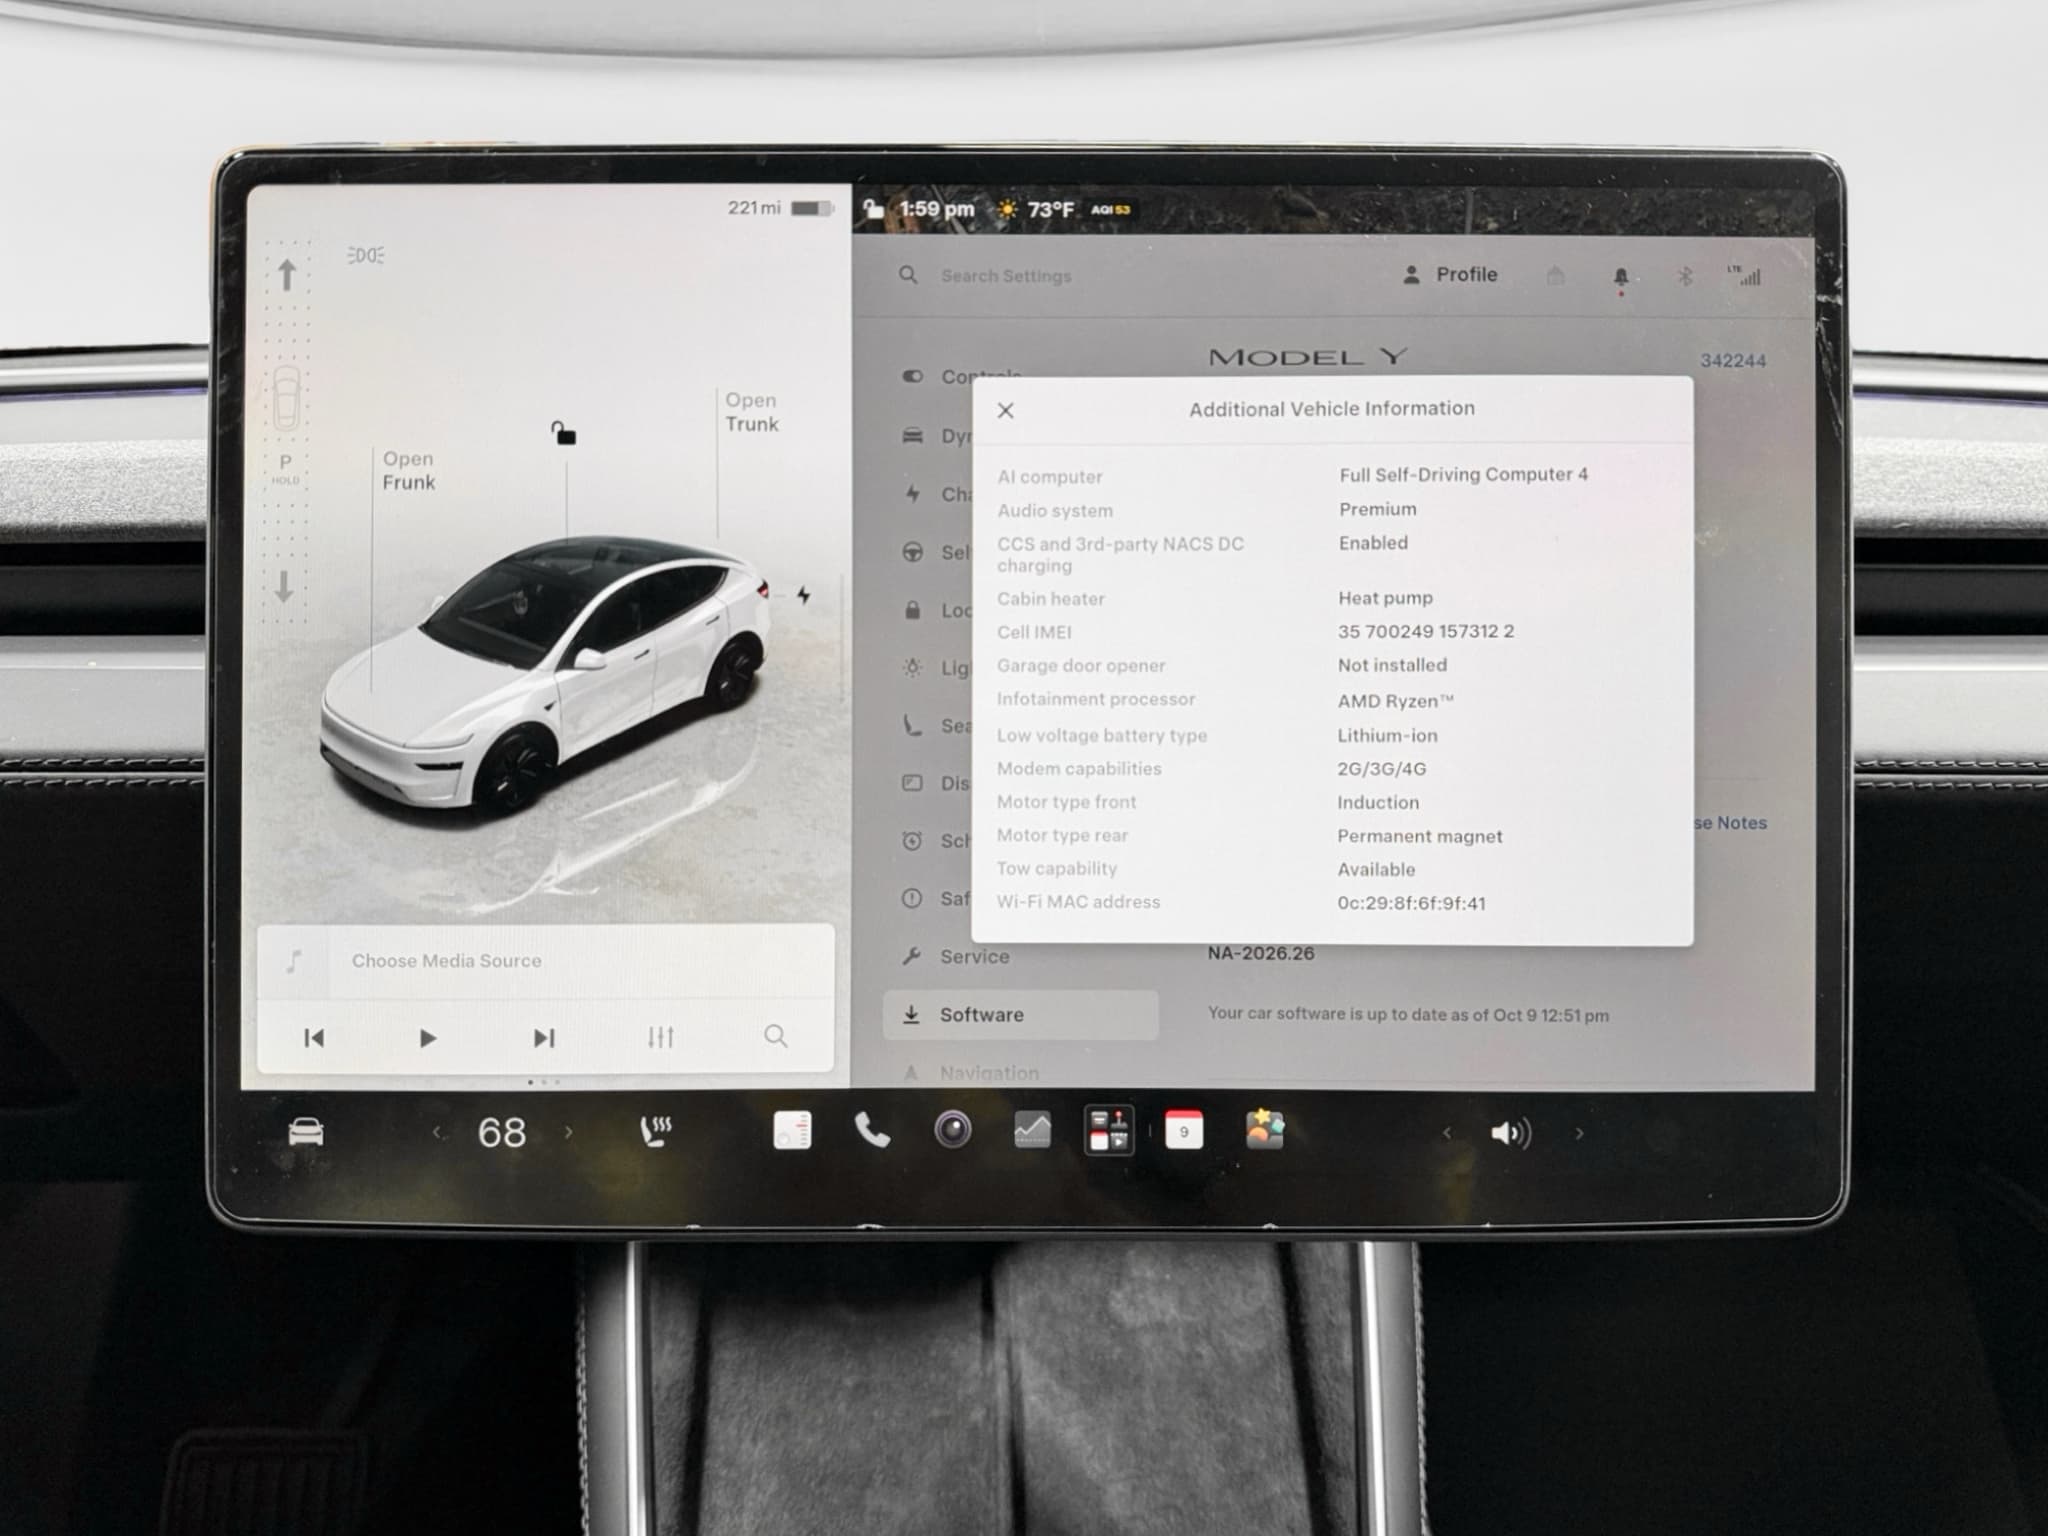Open the Toybox colorful app icon
The image size is (2048, 1536).
[x=1264, y=1129]
